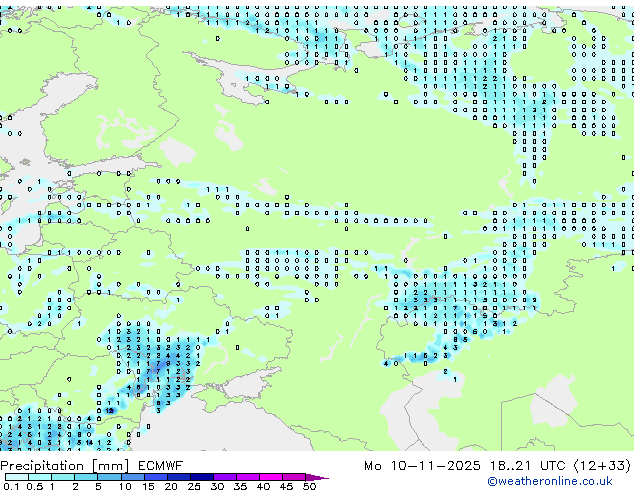Screen dimensions: 634x490
Task: Click the legend scale label "15"
Action: coord(148,486)
